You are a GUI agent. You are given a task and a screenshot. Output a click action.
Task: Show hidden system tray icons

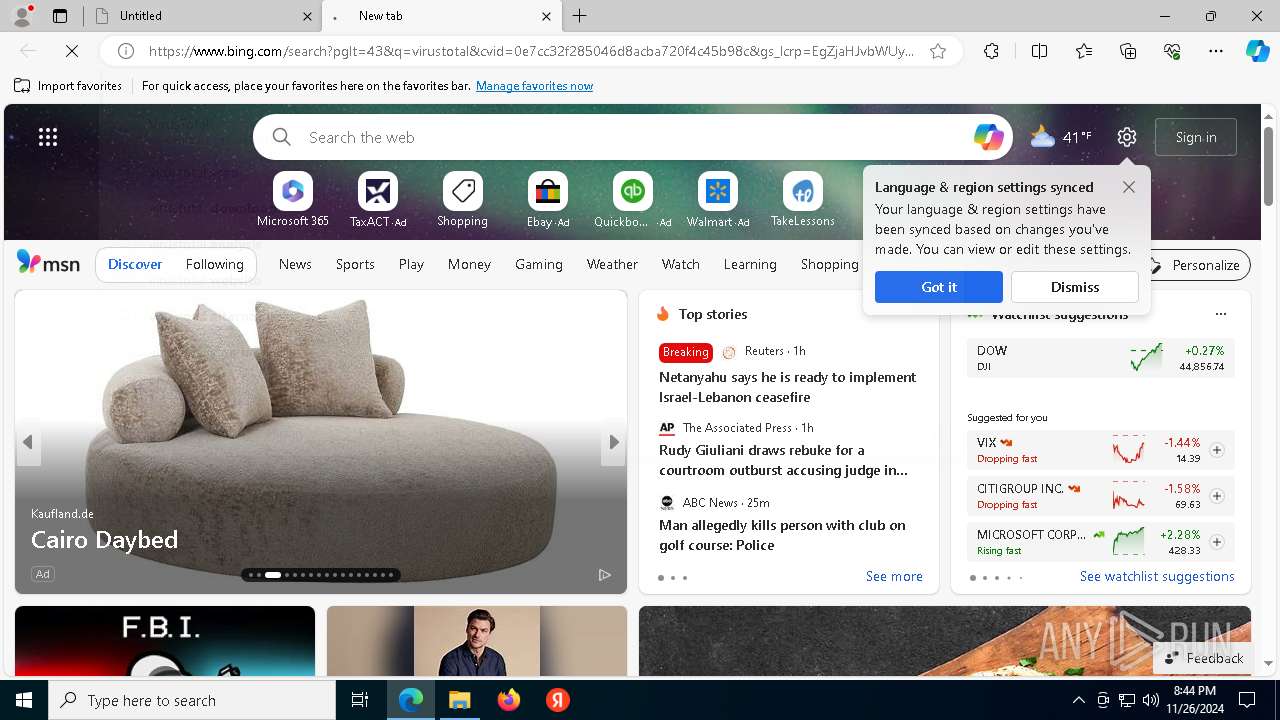click(1078, 700)
